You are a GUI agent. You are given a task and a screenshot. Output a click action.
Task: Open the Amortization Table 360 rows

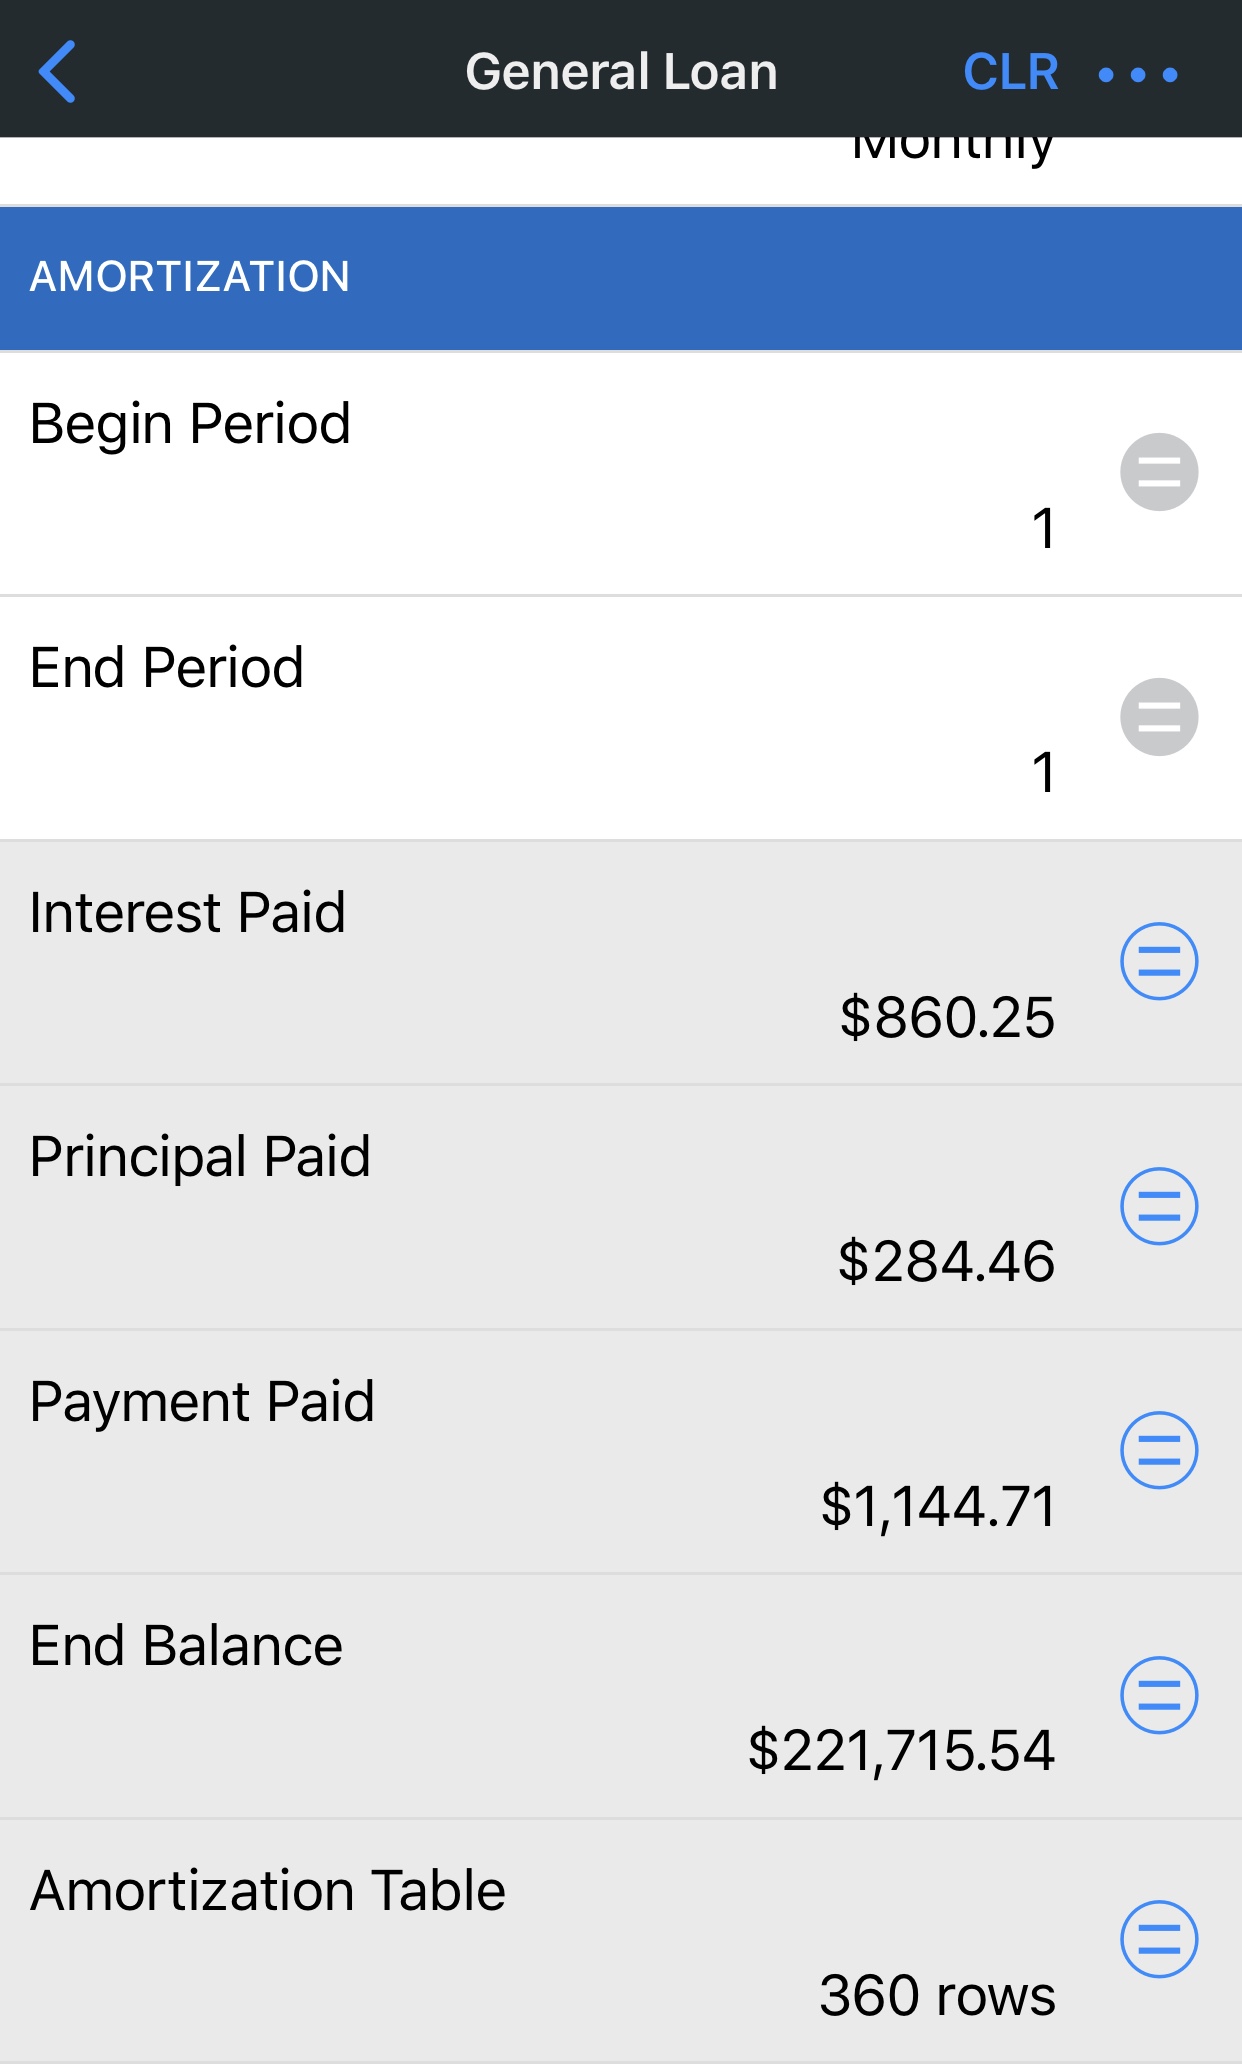coord(937,1995)
